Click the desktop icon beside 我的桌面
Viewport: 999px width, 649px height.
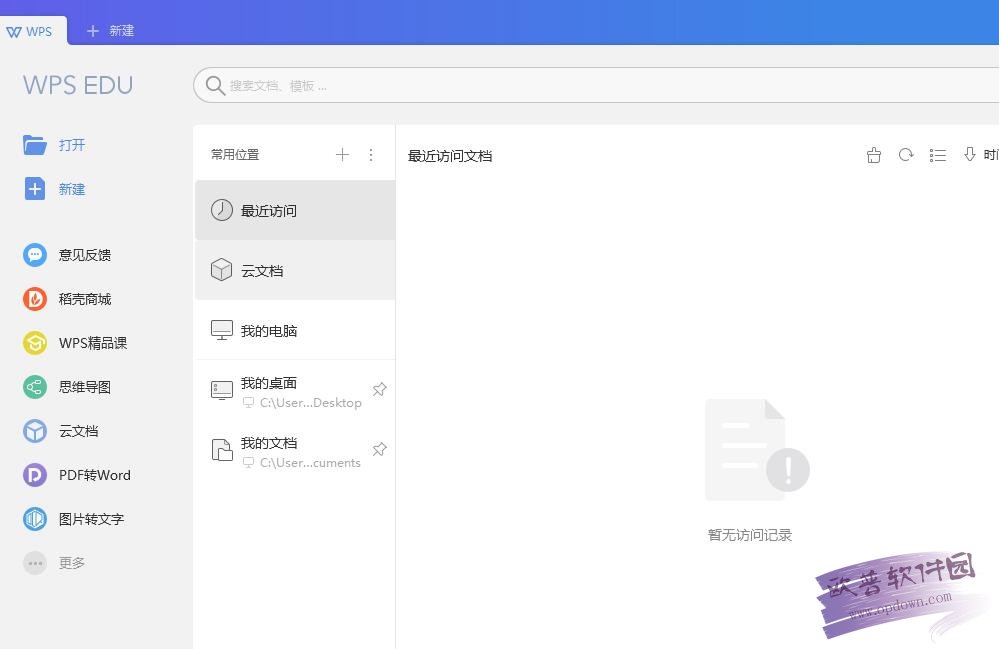[x=222, y=390]
